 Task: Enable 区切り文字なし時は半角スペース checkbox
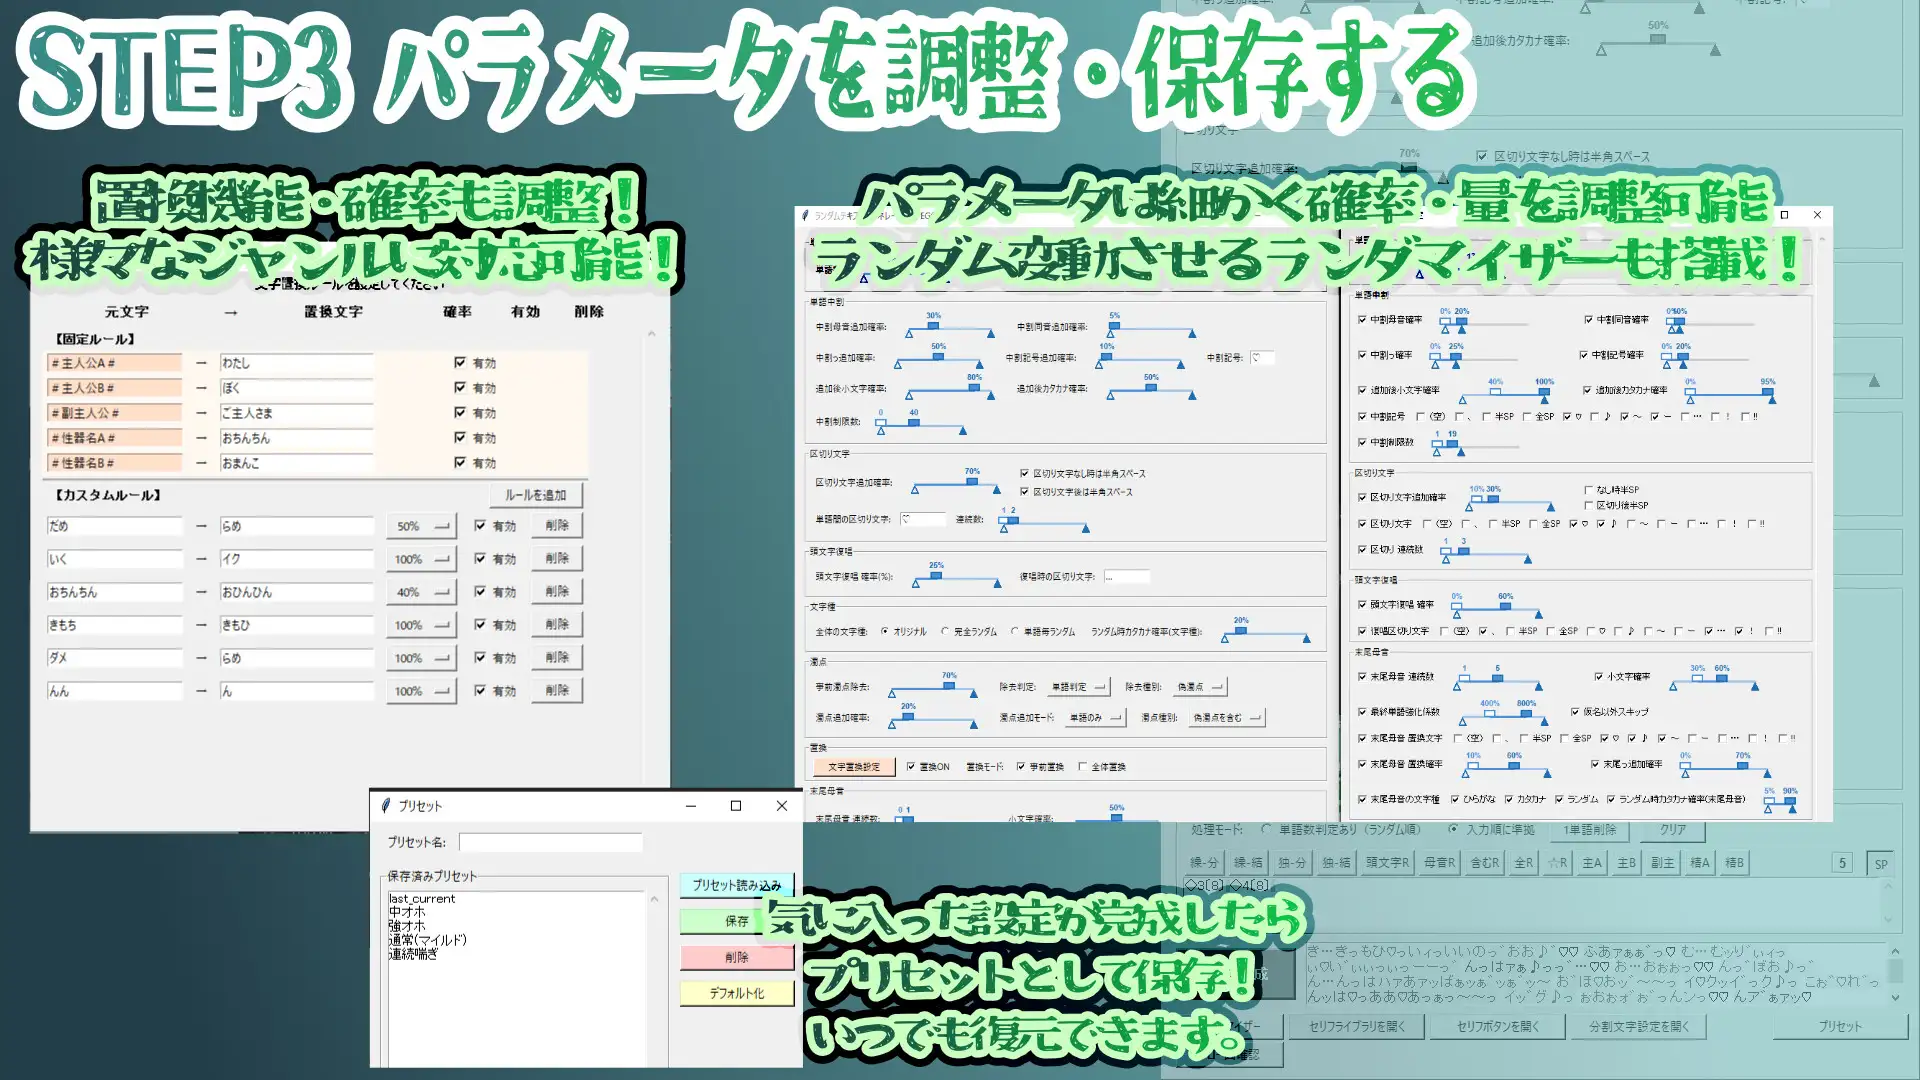[1023, 474]
